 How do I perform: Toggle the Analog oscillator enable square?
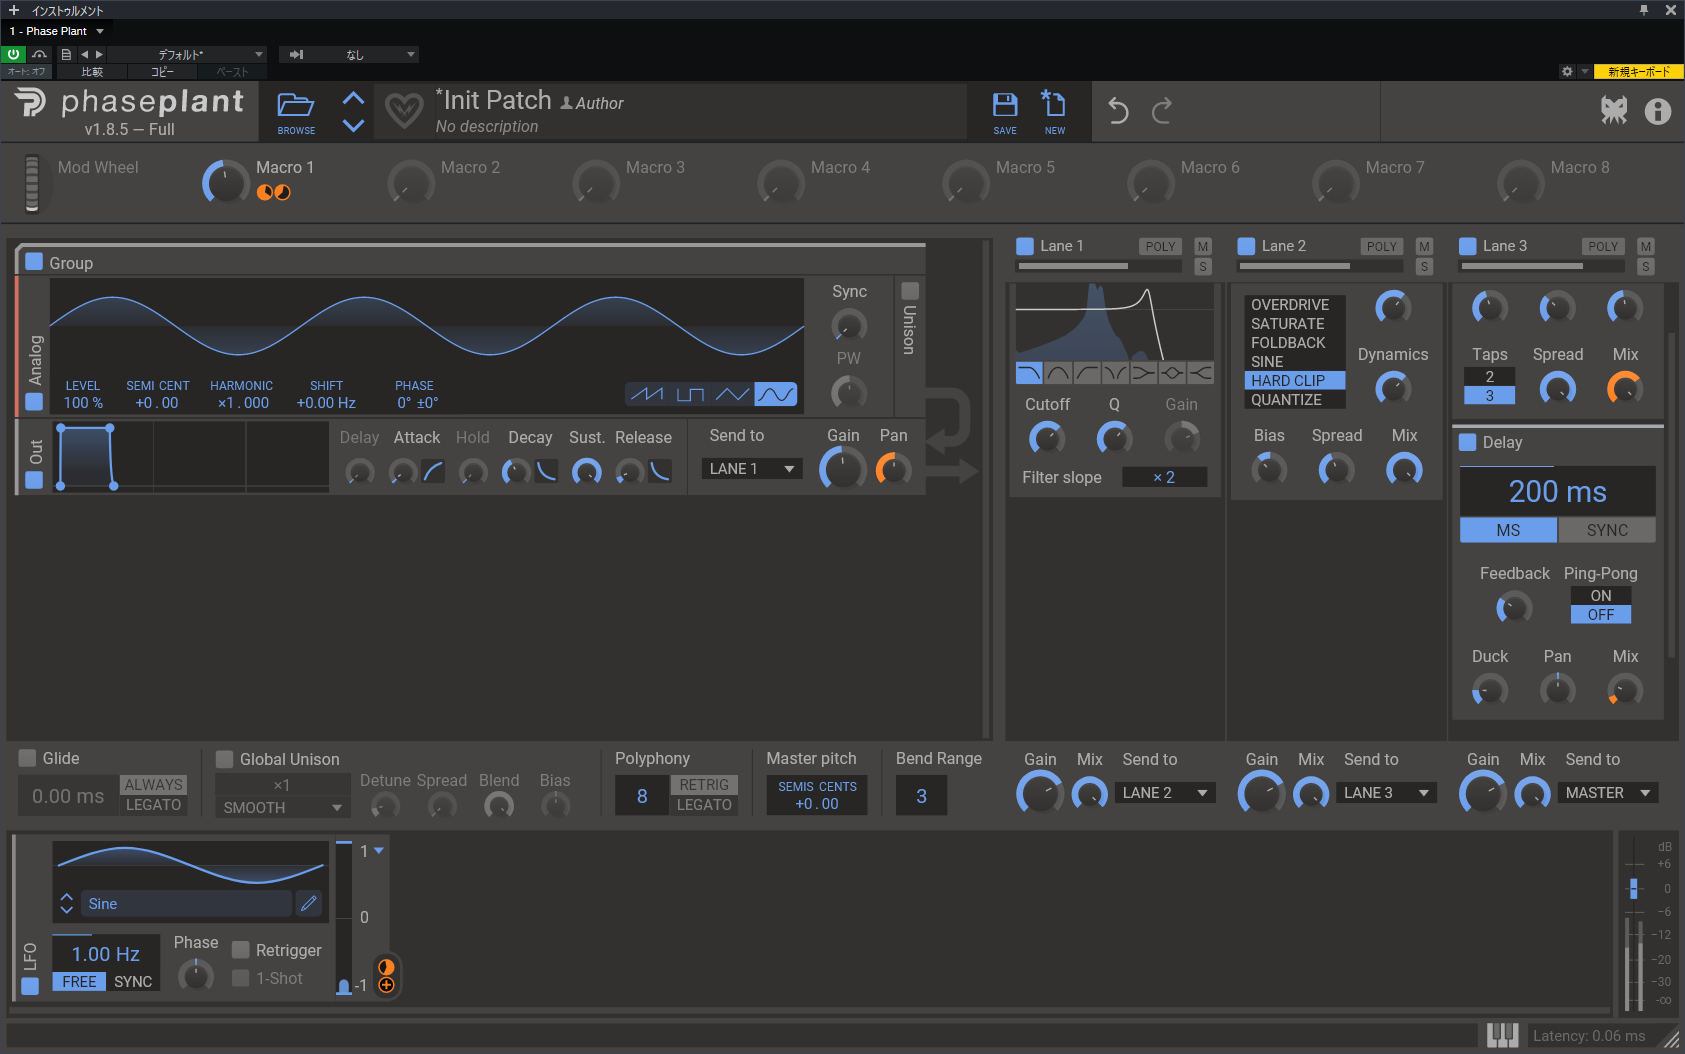34,401
